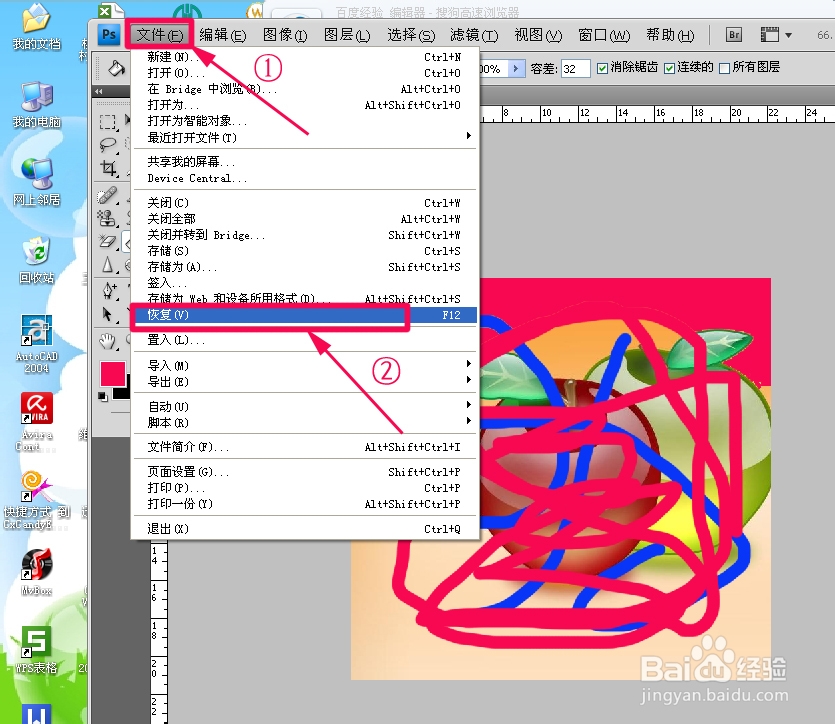The width and height of the screenshot is (835, 724).
Task: Launch Bridge via the Br toolbar icon
Action: [x=734, y=34]
